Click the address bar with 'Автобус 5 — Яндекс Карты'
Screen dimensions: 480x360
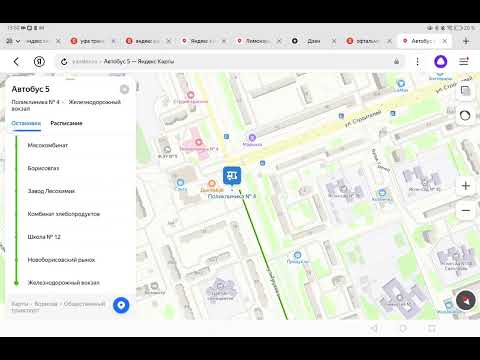230,61
